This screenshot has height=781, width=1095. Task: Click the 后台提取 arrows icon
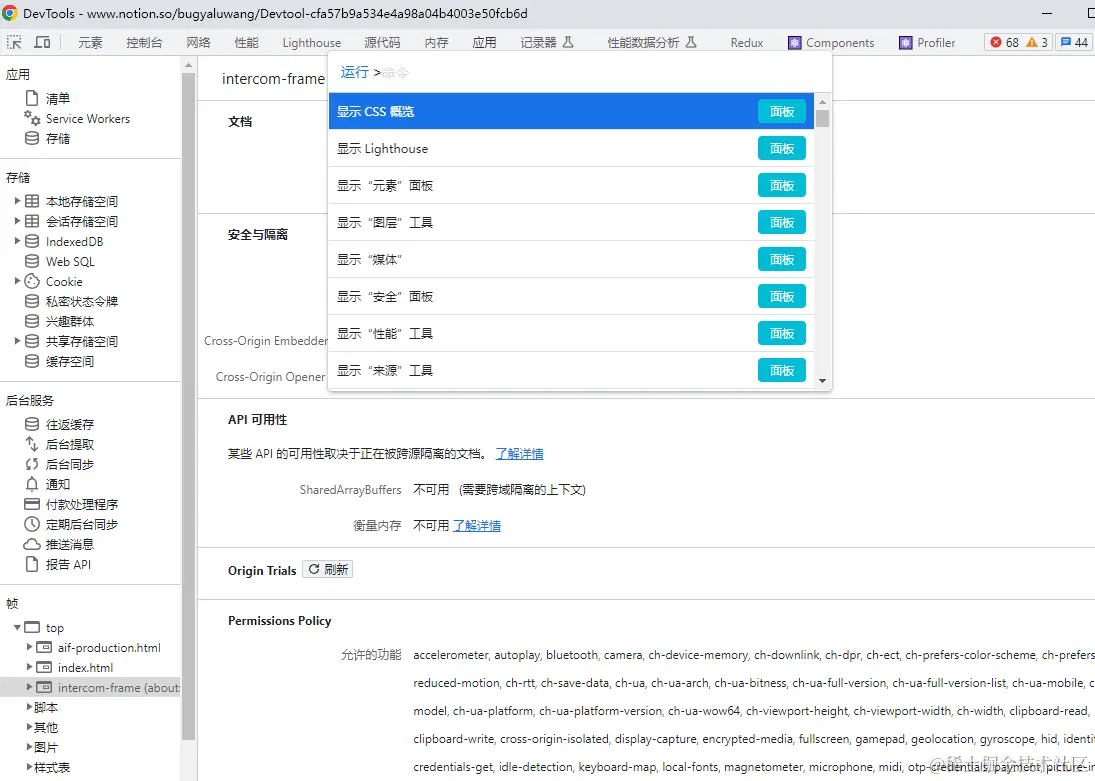[x=32, y=444]
